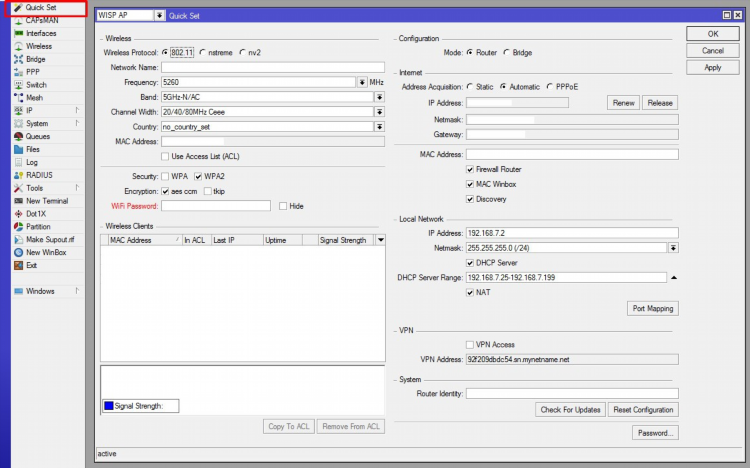Click the New Terminal icon
This screenshot has height=468, width=750.
click(18, 201)
